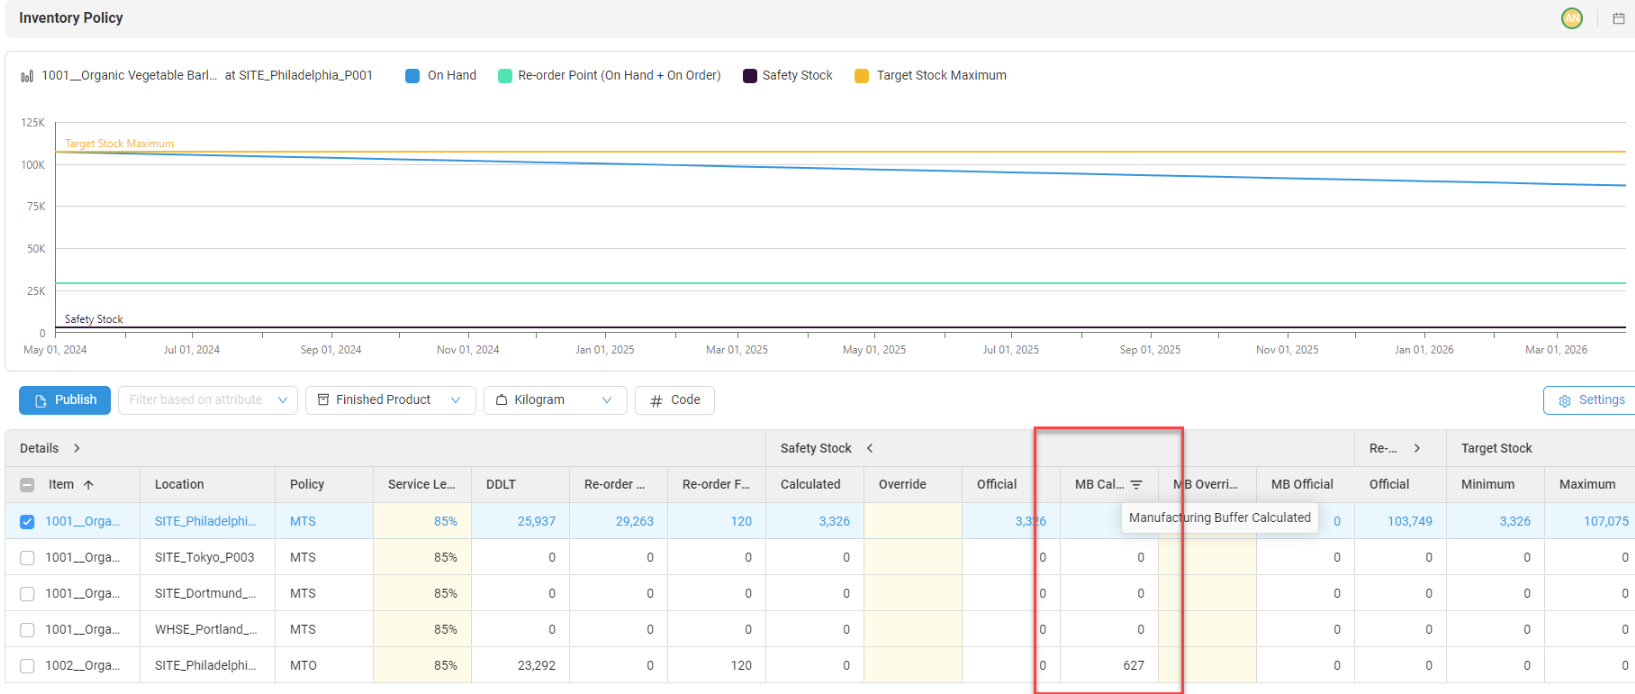Toggle the Re-order Point legend swatch
This screenshot has height=694, width=1635.
505,76
